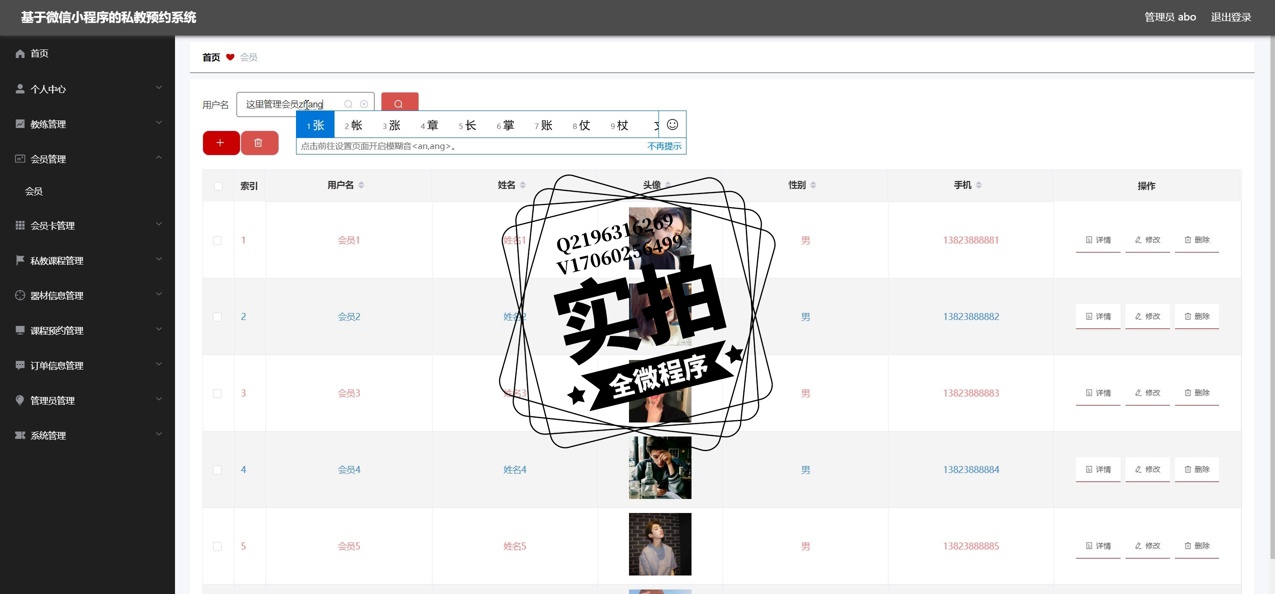The width and height of the screenshot is (1275, 594).
Task: Check the checkbox for row 会员5
Action: (217, 546)
